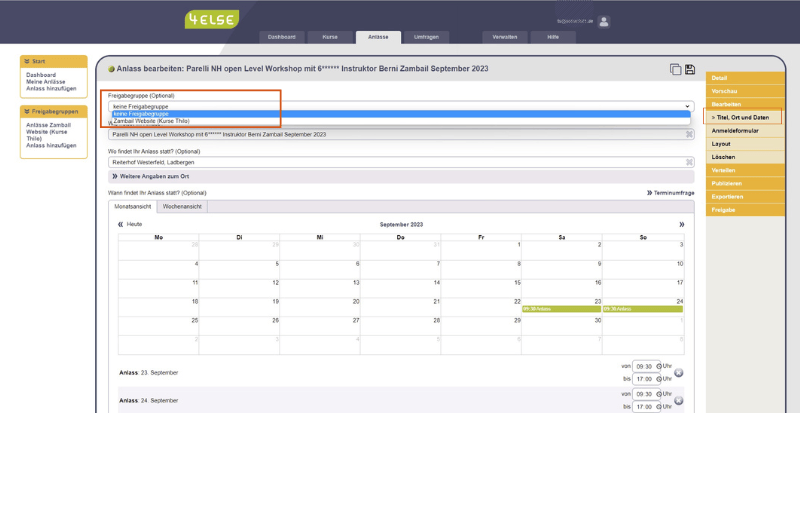800x530 pixels.
Task: Clear the event title field with X icon
Action: coord(689,133)
